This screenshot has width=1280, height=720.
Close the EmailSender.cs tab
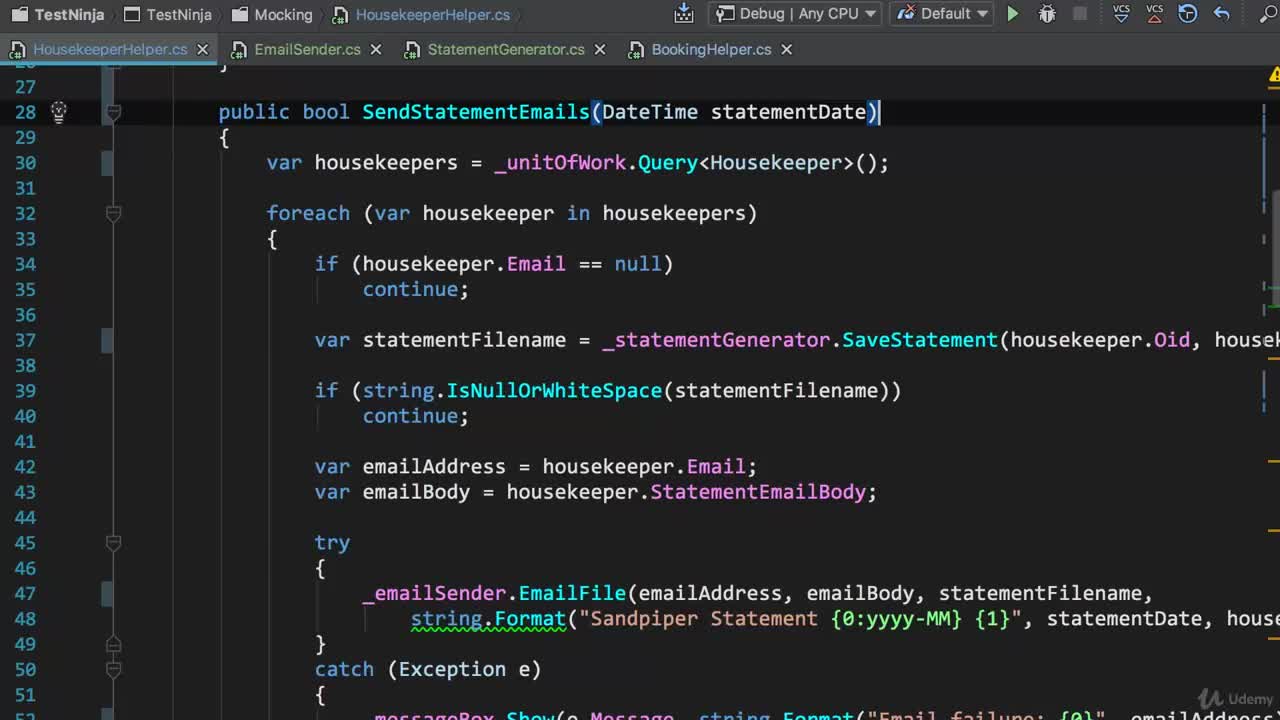coord(376,49)
